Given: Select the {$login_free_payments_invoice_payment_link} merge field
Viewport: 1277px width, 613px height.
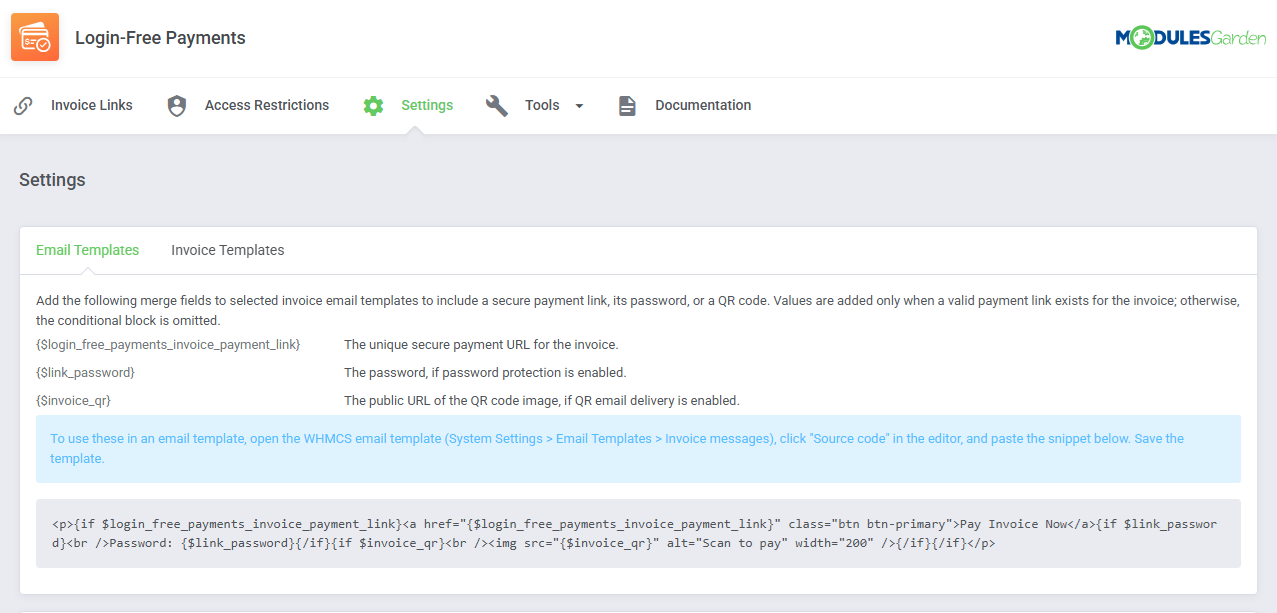Looking at the screenshot, I should click(x=168, y=345).
